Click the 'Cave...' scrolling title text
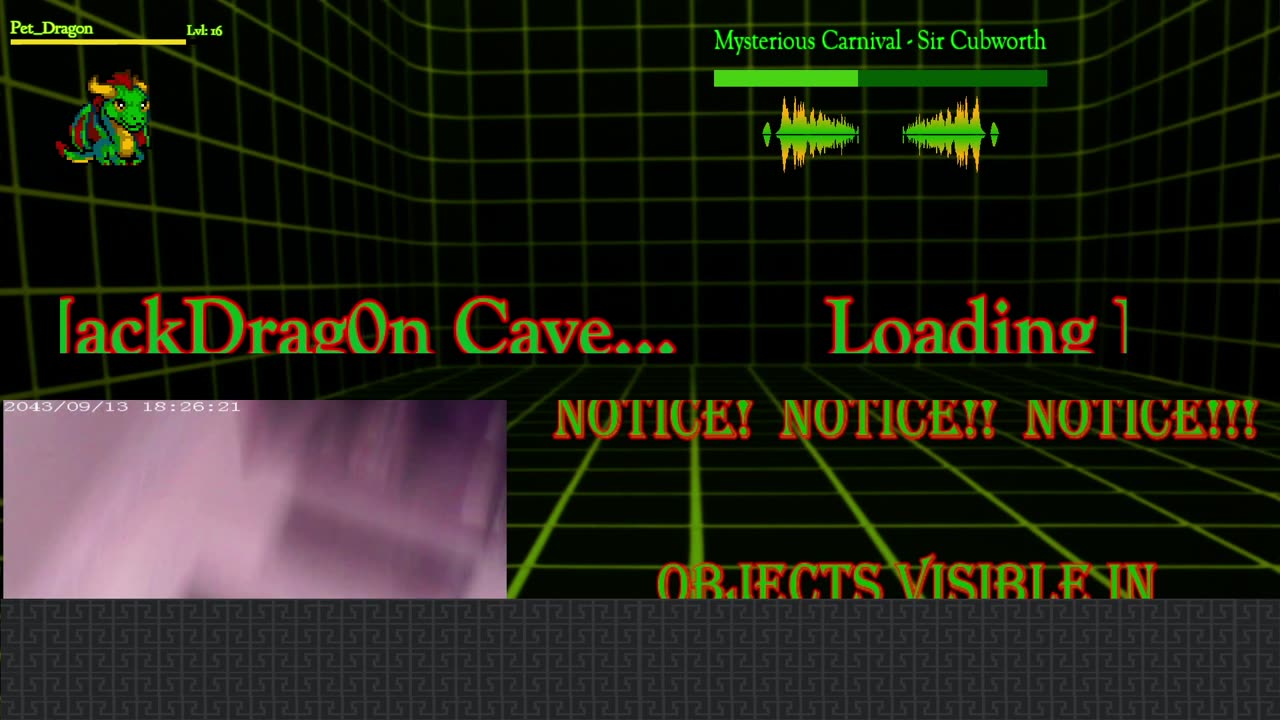Viewport: 1280px width, 720px height. pos(565,326)
